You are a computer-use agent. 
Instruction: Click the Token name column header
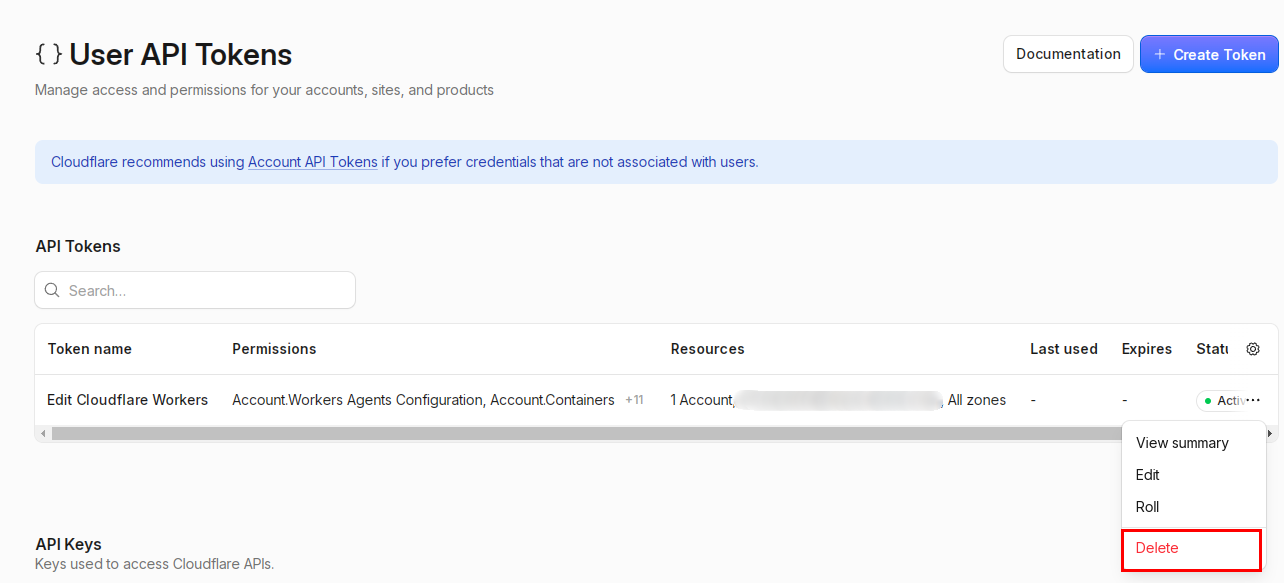point(90,349)
